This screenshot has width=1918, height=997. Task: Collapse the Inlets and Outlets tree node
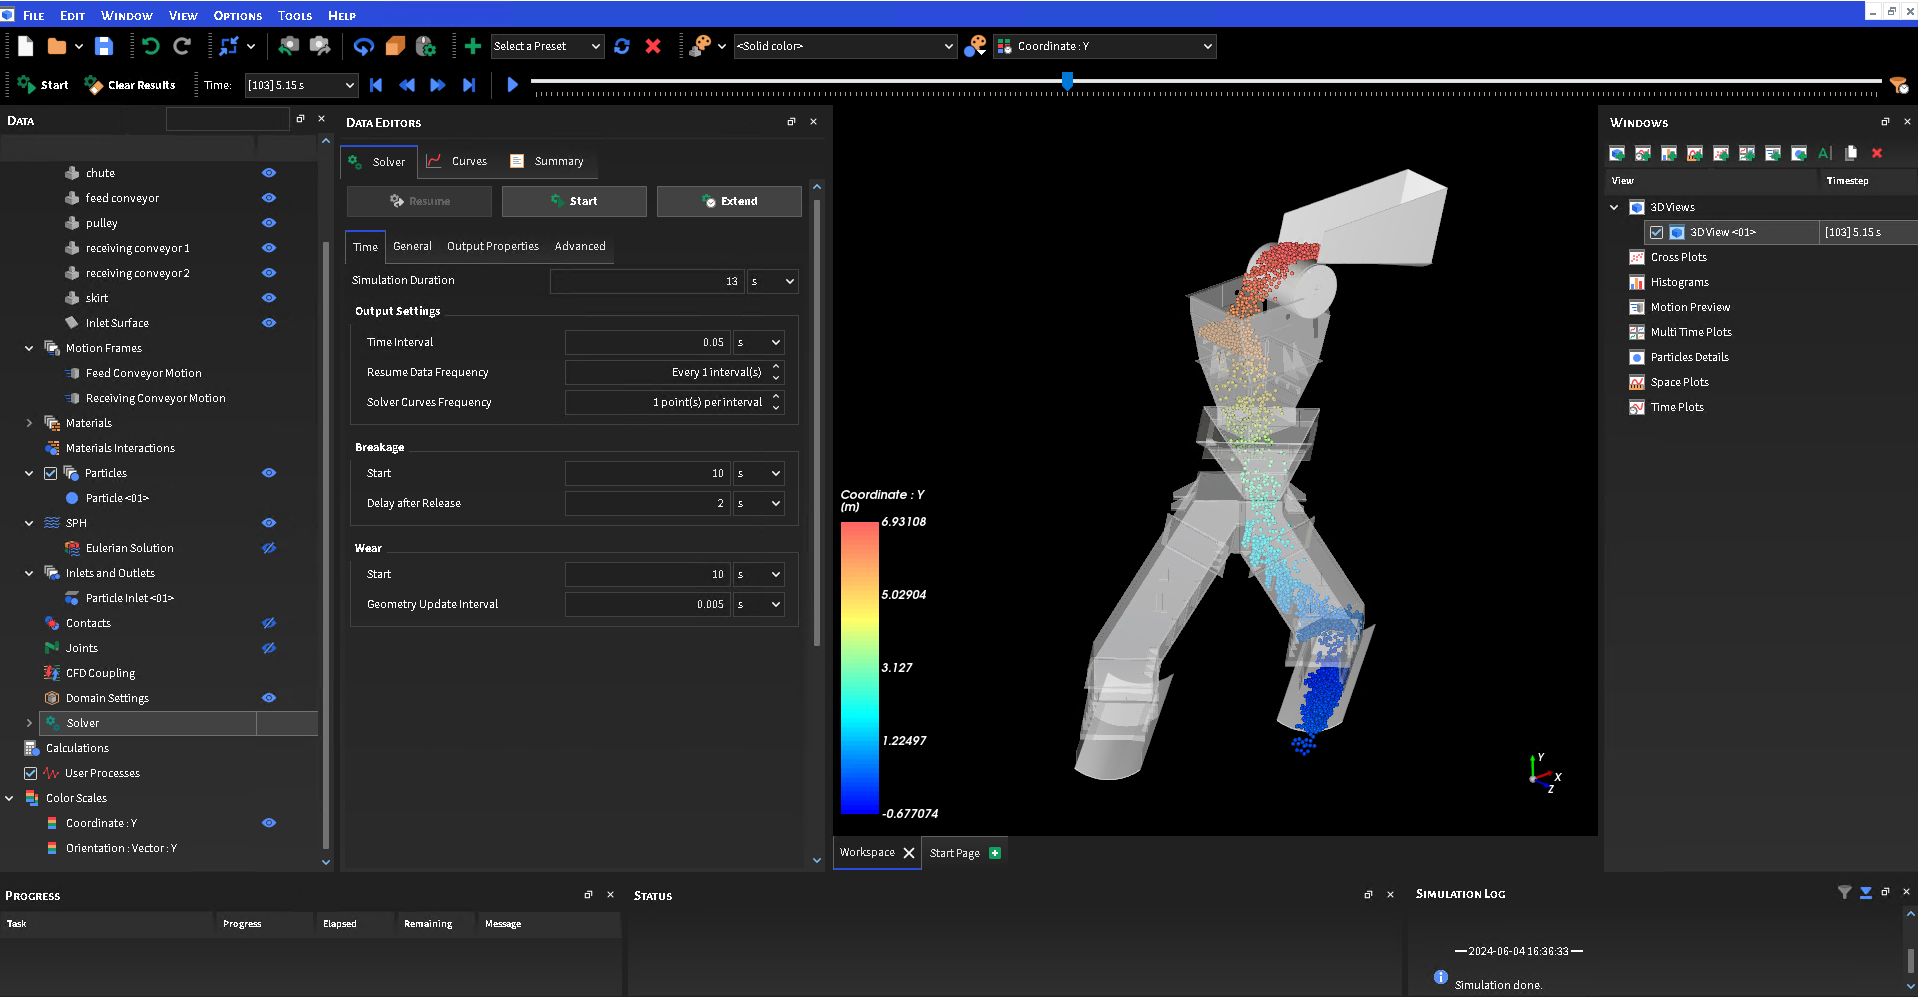coord(28,572)
